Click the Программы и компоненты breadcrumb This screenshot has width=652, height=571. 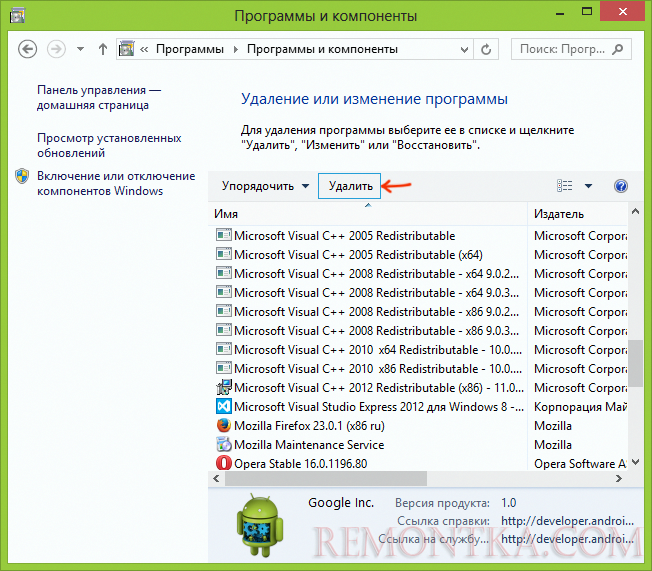pos(322,49)
